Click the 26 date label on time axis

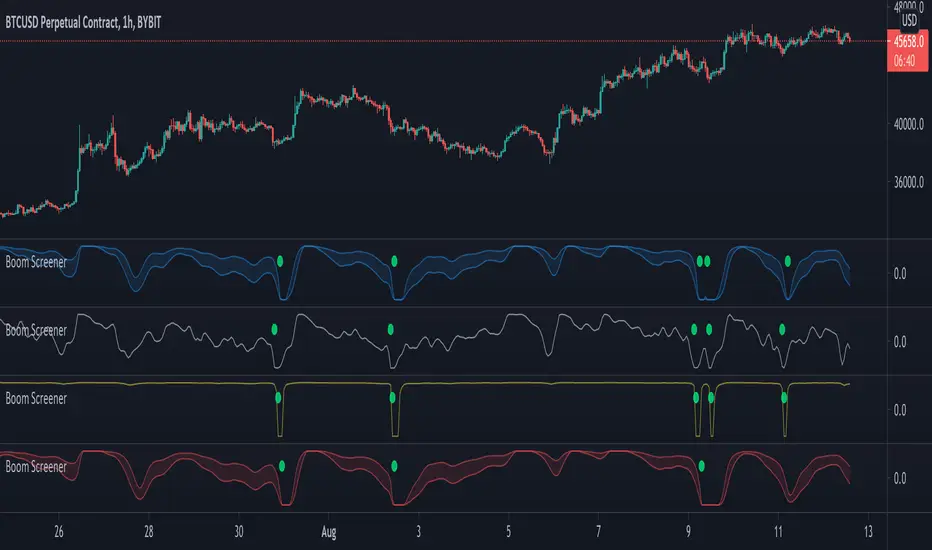58,532
